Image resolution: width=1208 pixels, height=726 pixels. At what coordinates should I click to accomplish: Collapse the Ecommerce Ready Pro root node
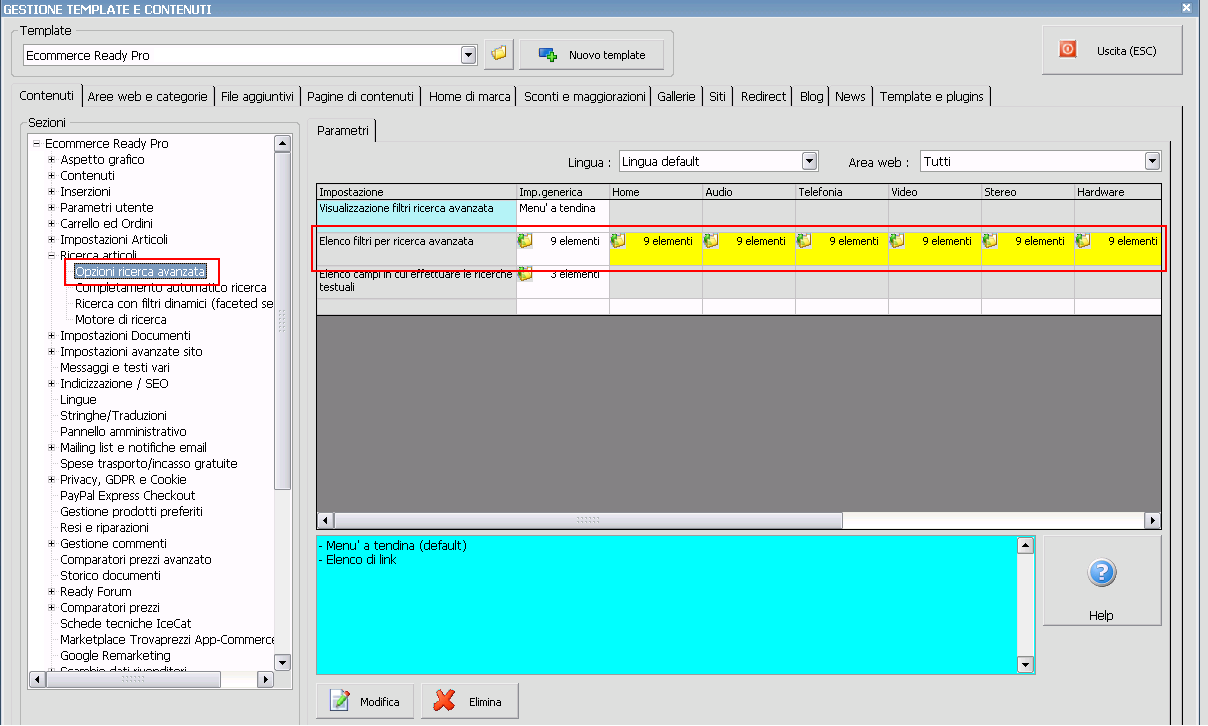tap(36, 144)
